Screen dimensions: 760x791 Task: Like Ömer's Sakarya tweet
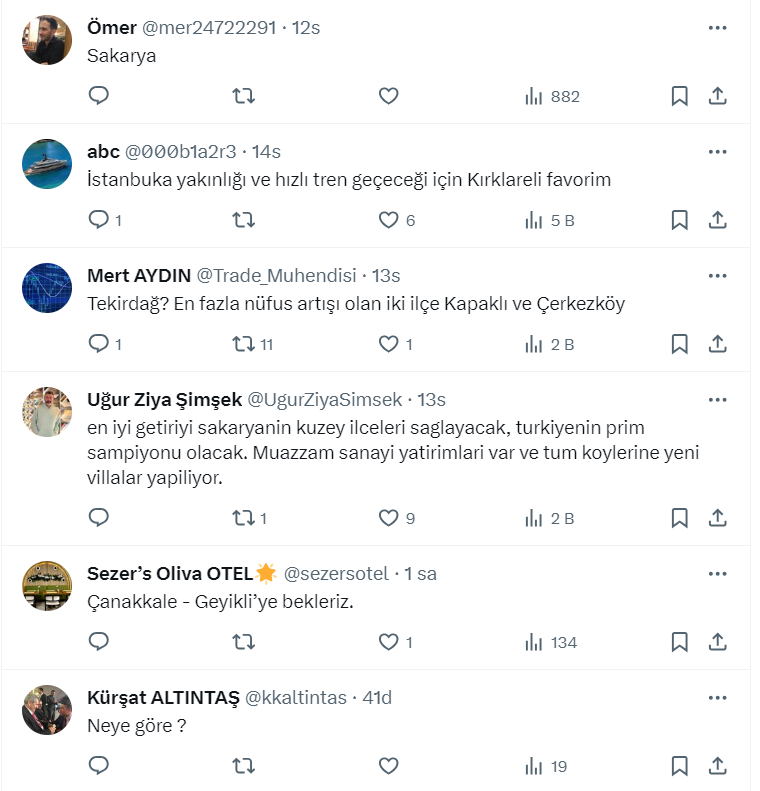pos(388,96)
